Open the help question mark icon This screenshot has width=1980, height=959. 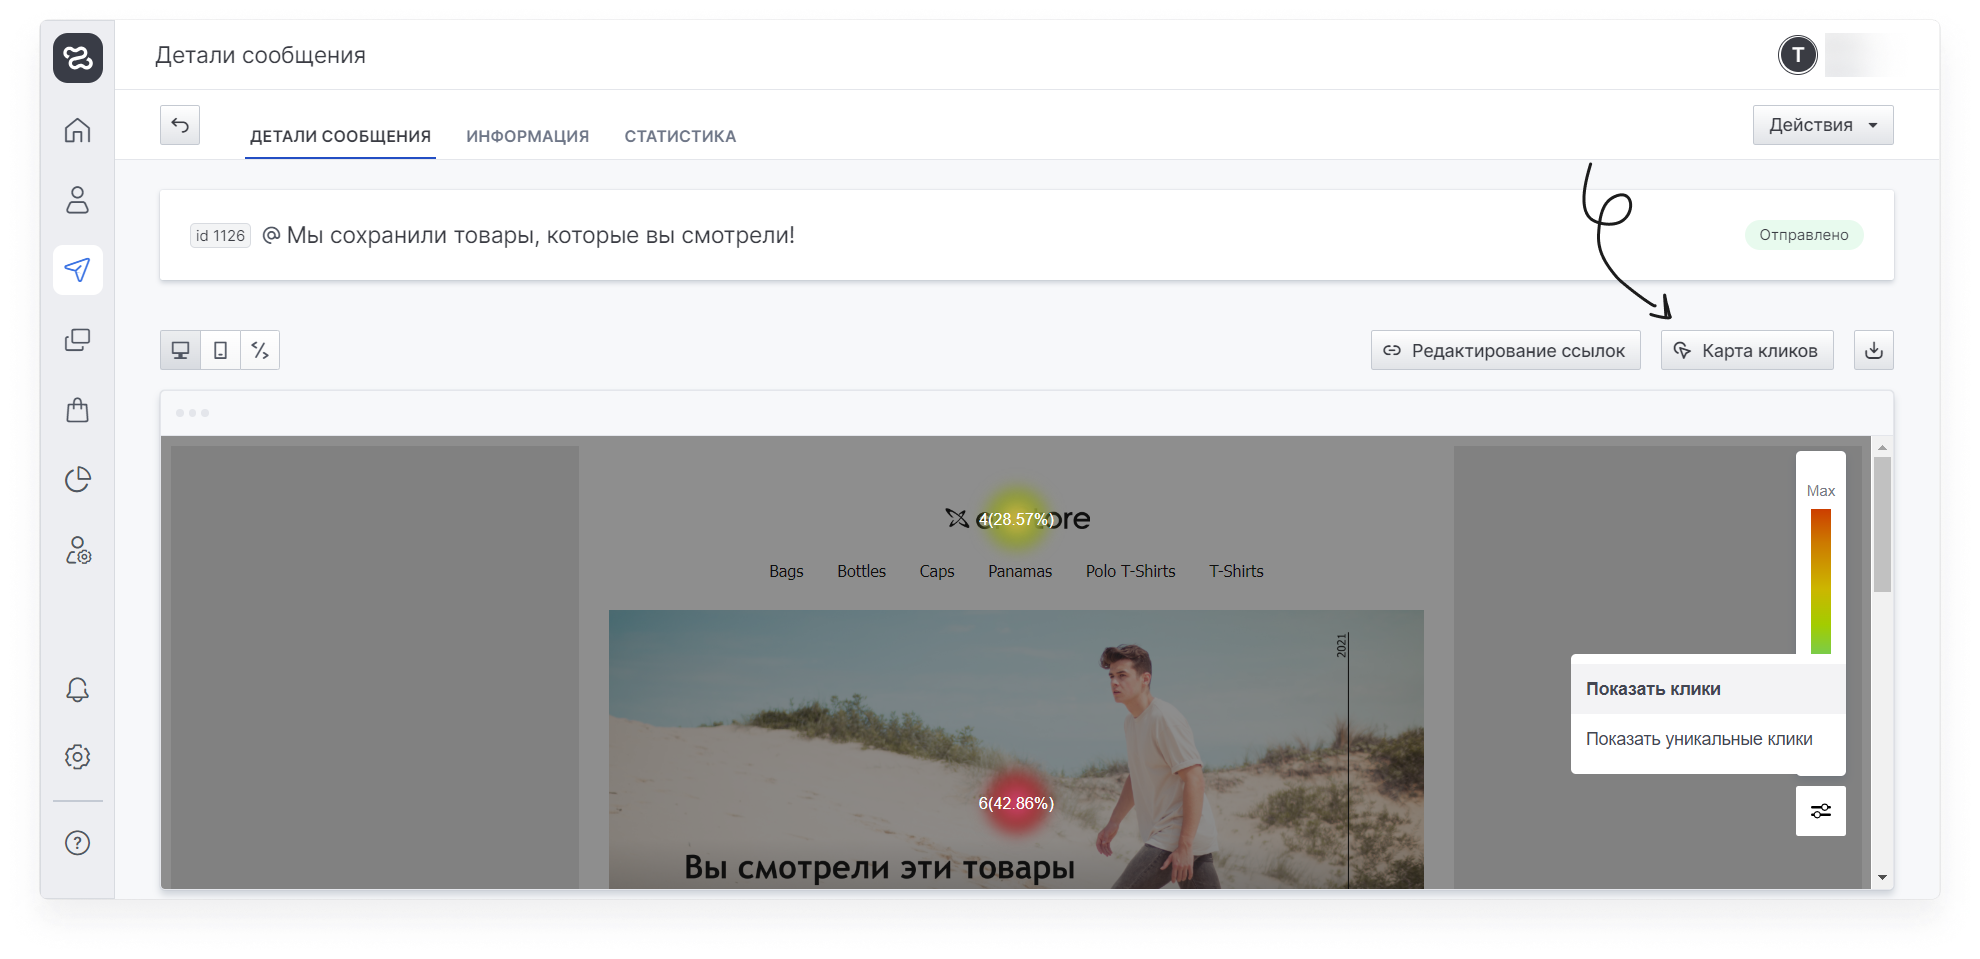(x=78, y=843)
